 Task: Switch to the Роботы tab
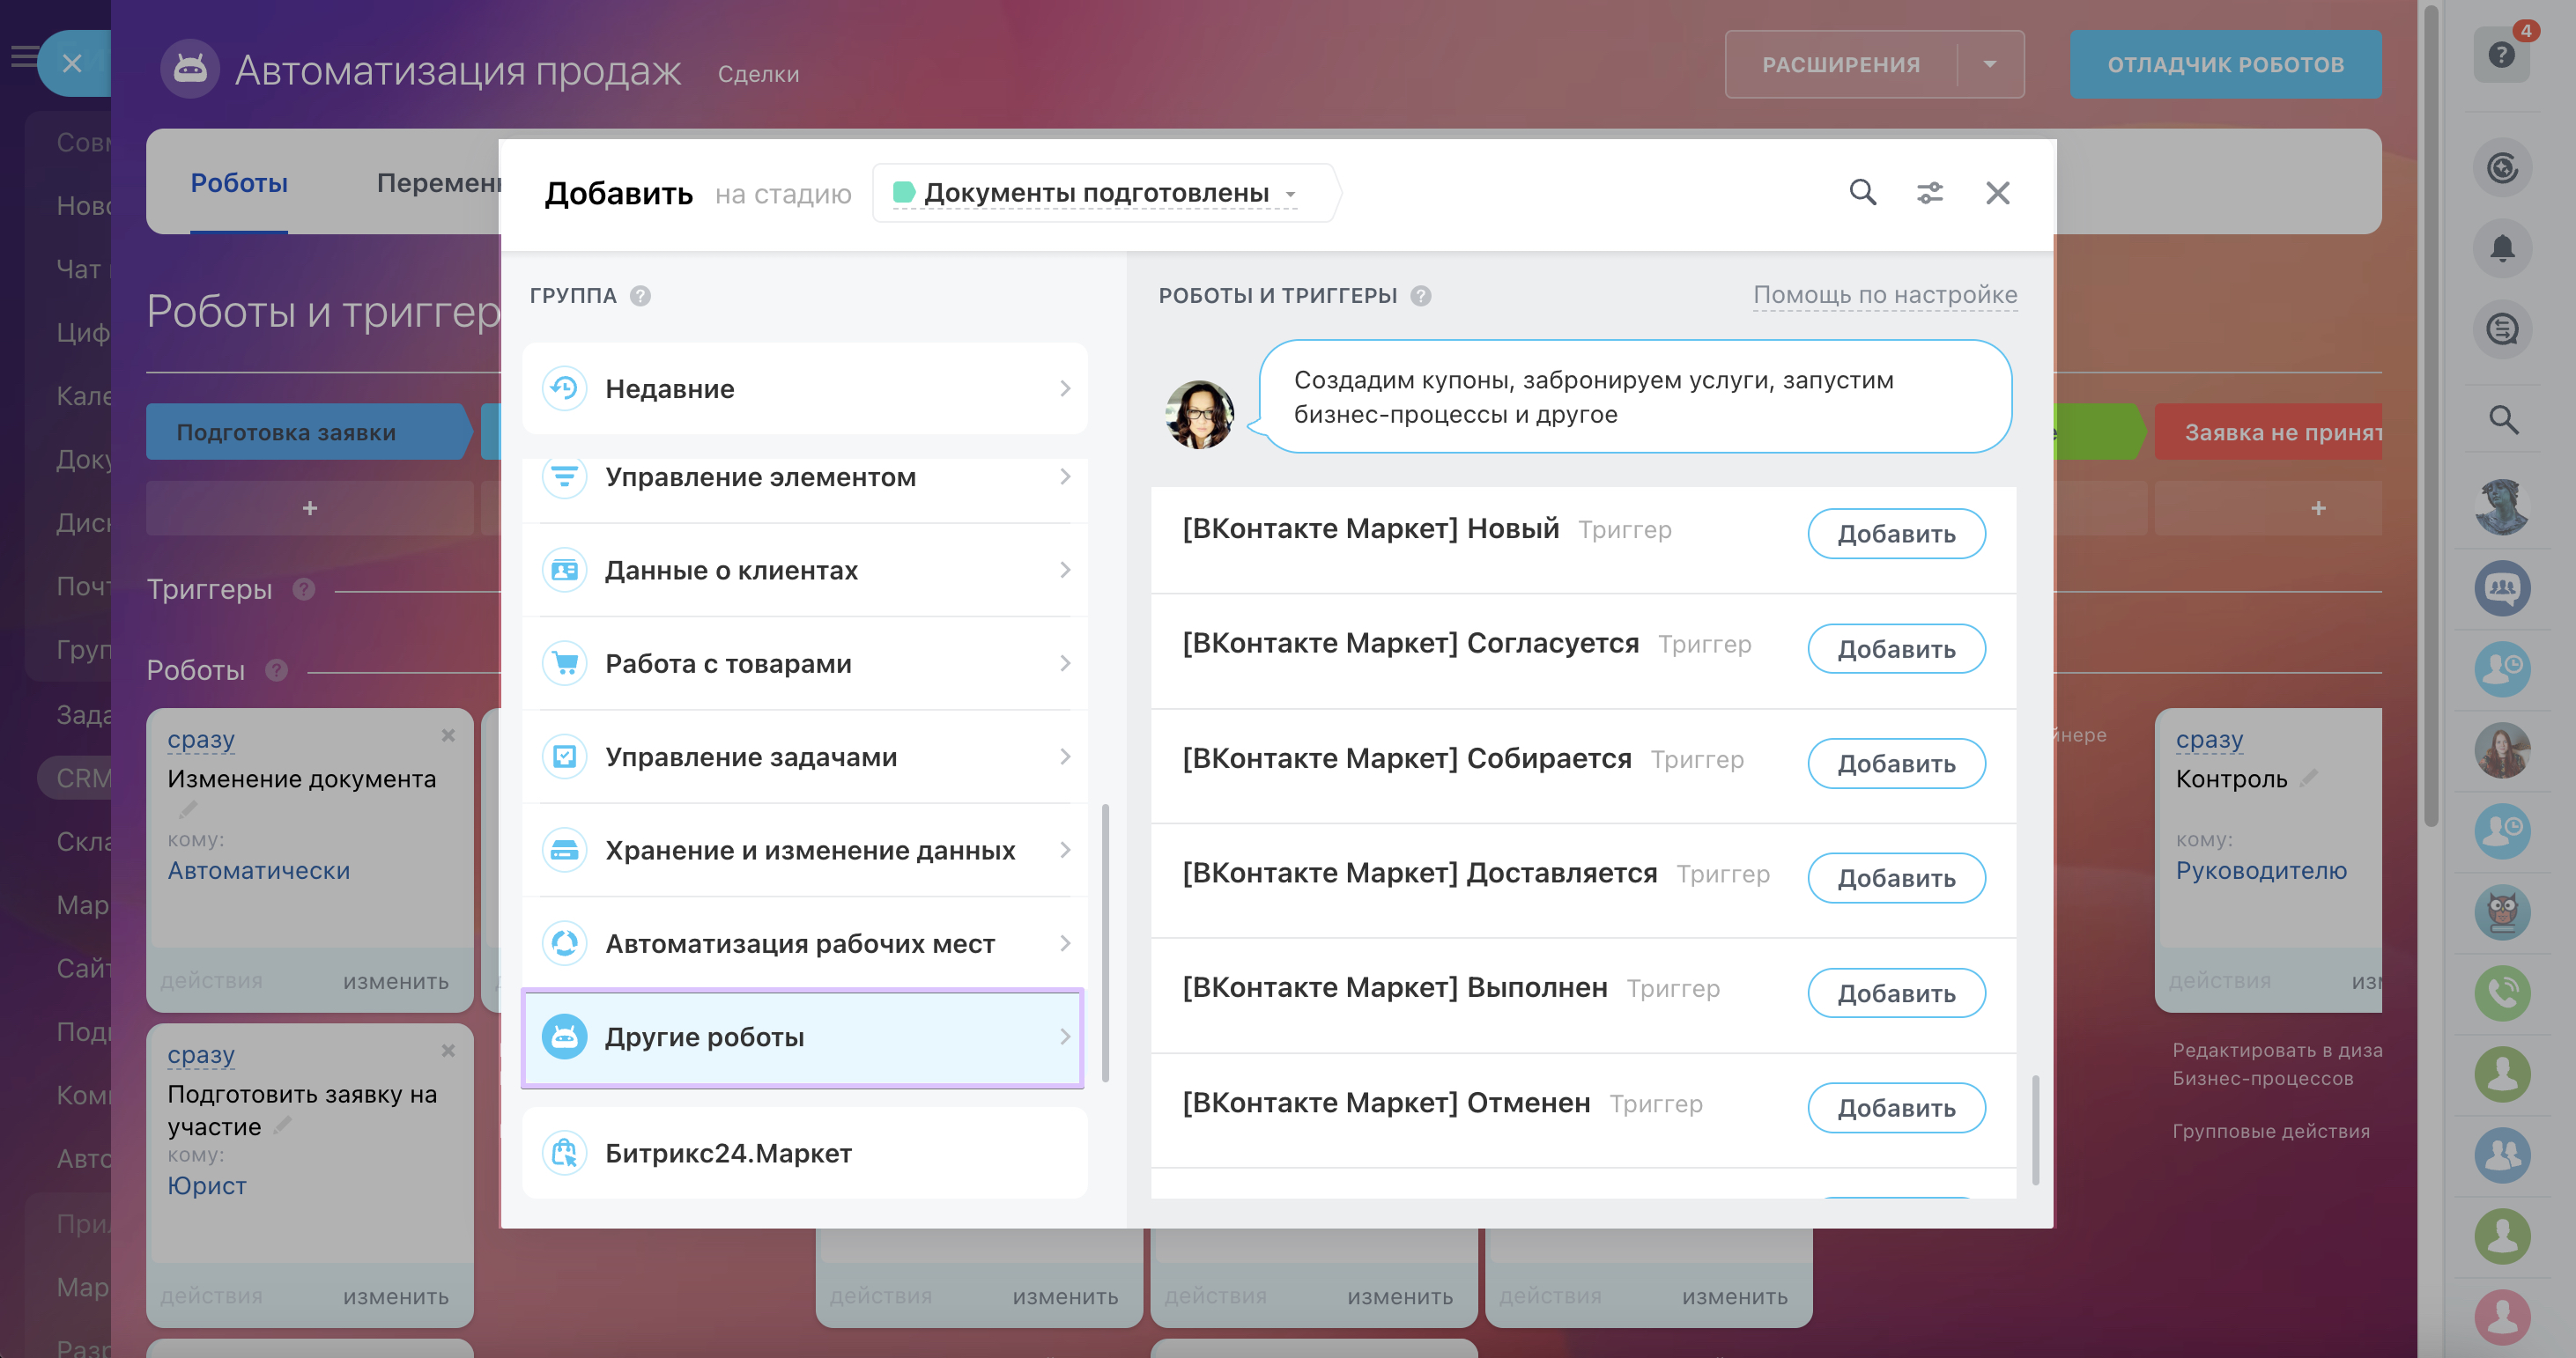[x=239, y=183]
